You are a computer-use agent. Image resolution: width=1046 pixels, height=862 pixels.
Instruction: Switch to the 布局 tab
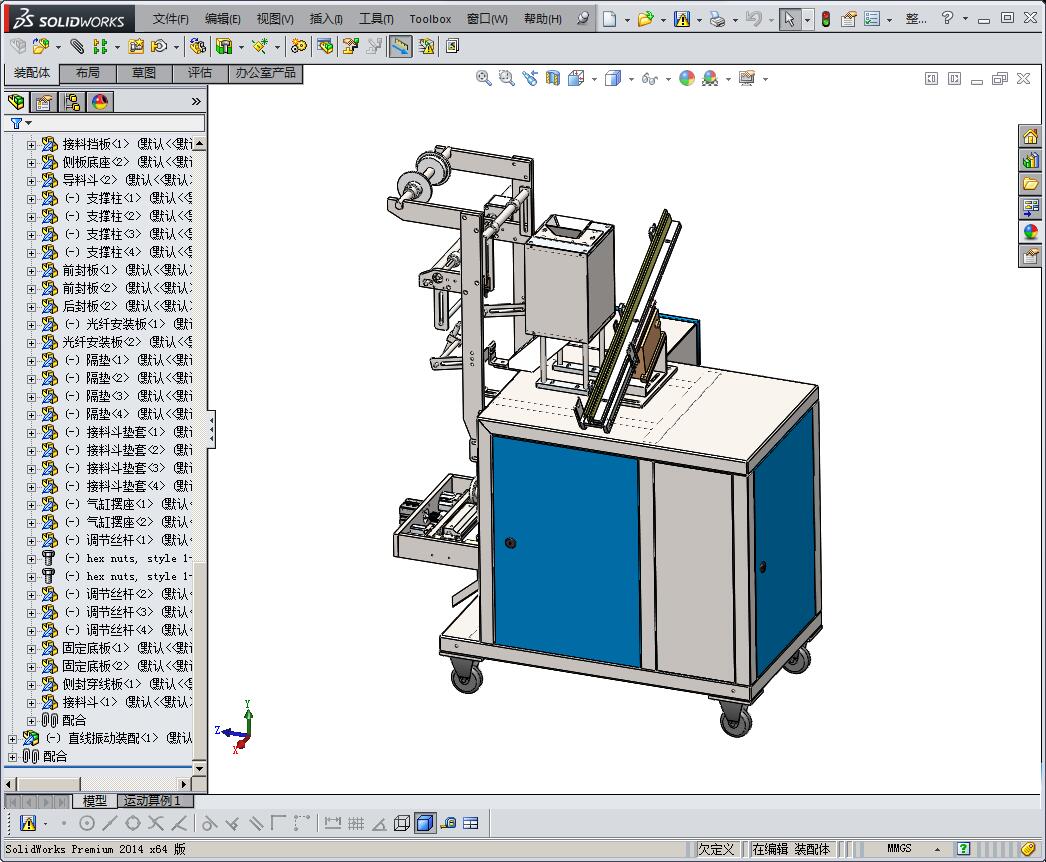(88, 73)
